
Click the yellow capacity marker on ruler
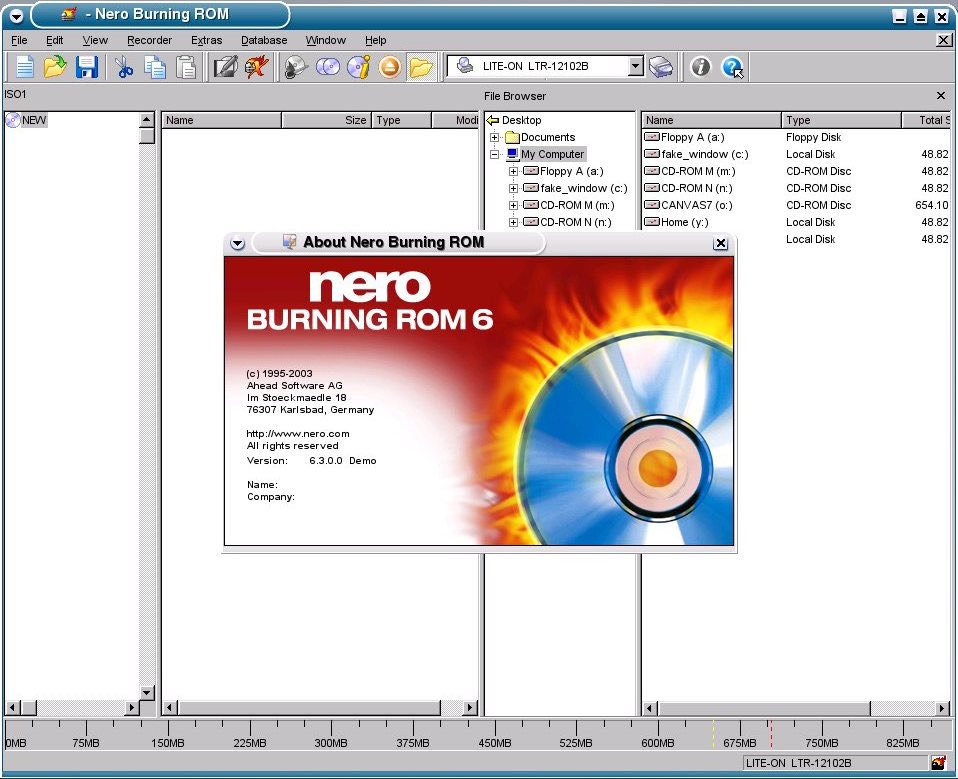(713, 734)
